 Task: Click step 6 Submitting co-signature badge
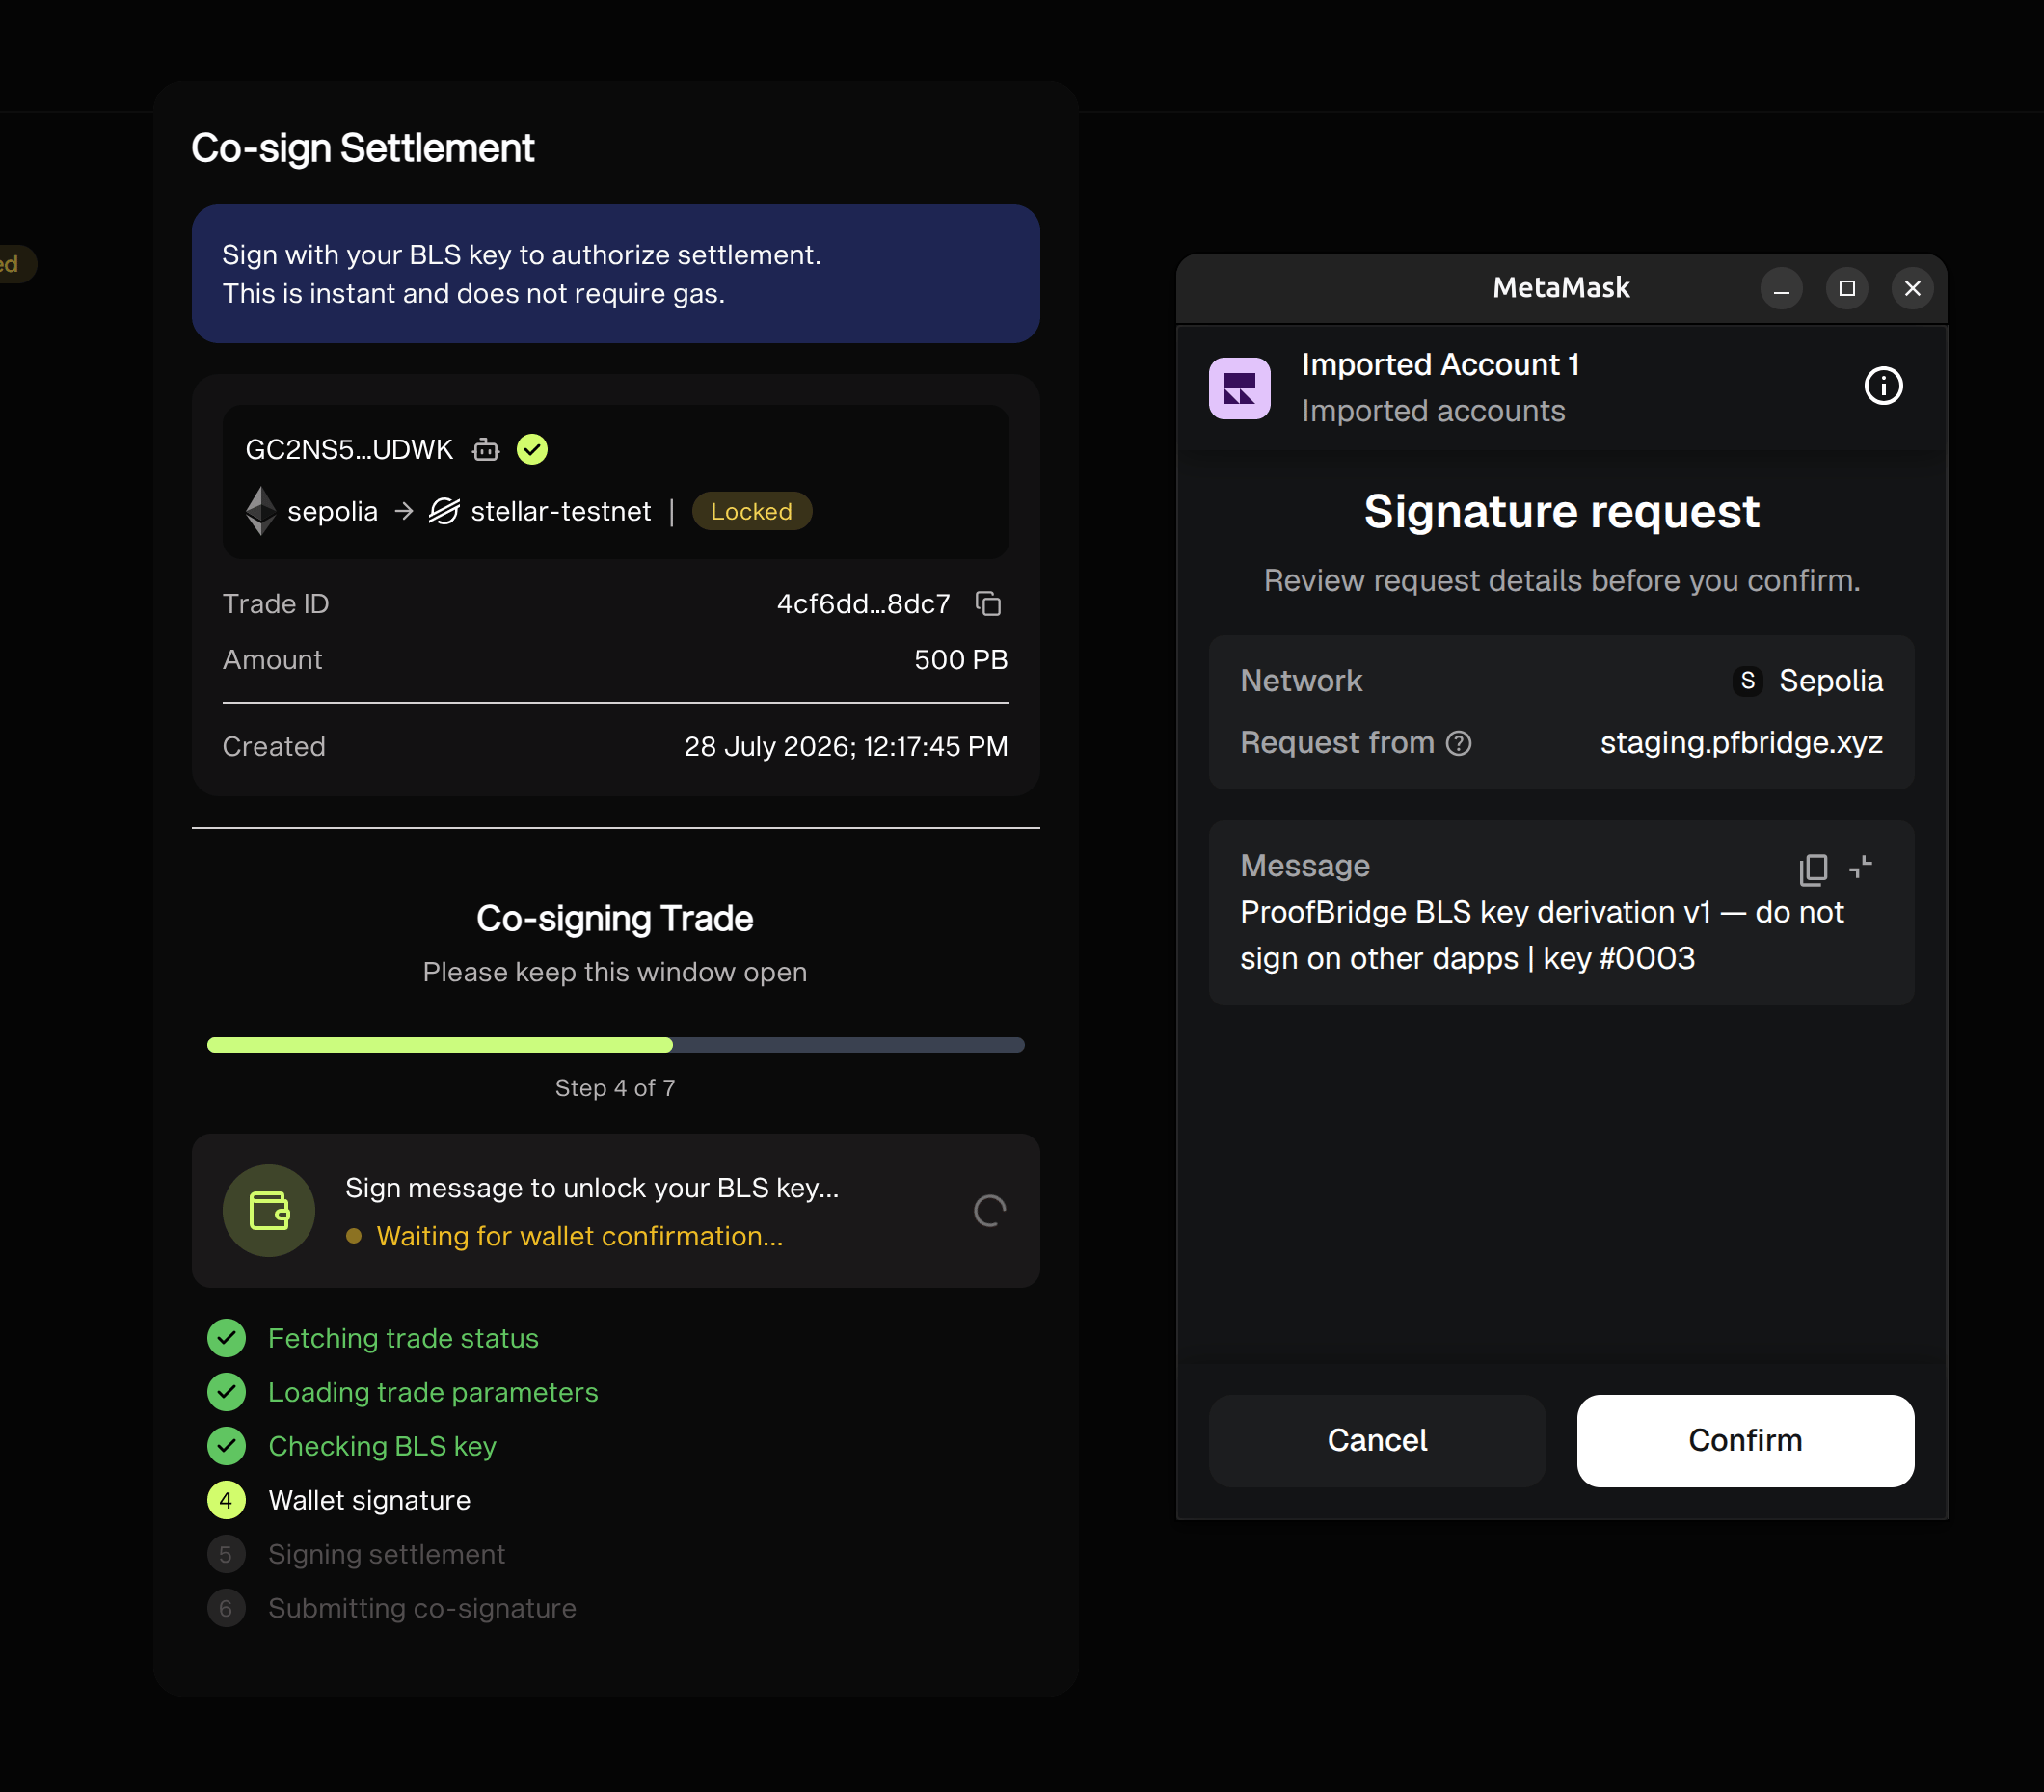tap(227, 1608)
